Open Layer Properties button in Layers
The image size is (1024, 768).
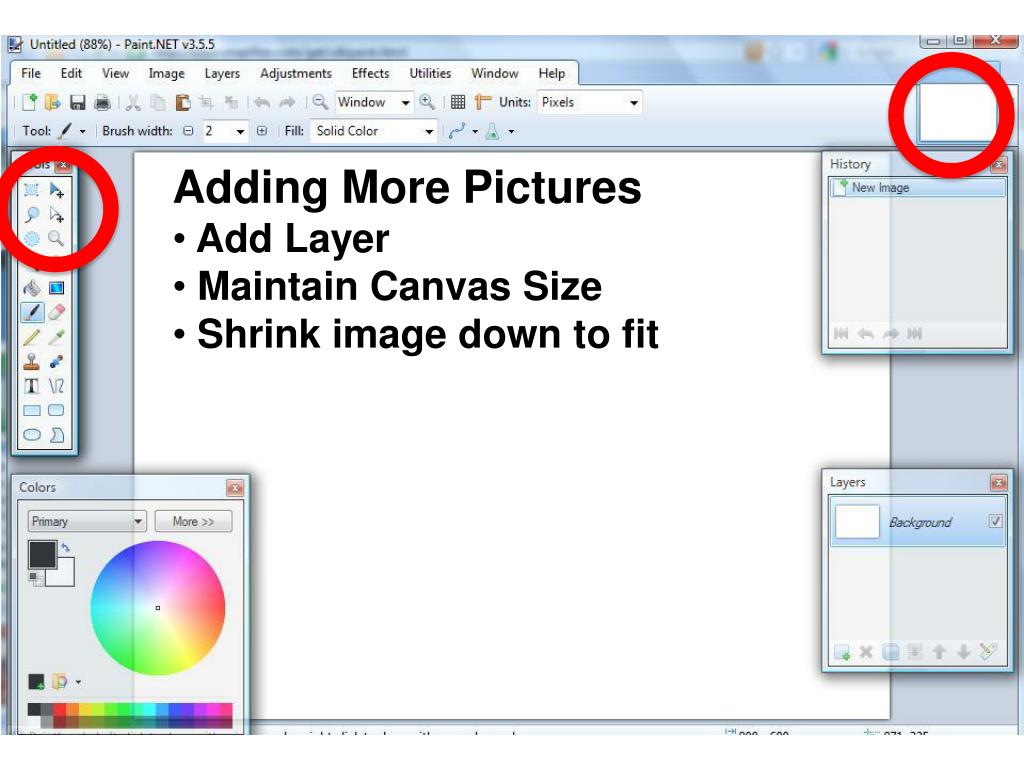(987, 651)
